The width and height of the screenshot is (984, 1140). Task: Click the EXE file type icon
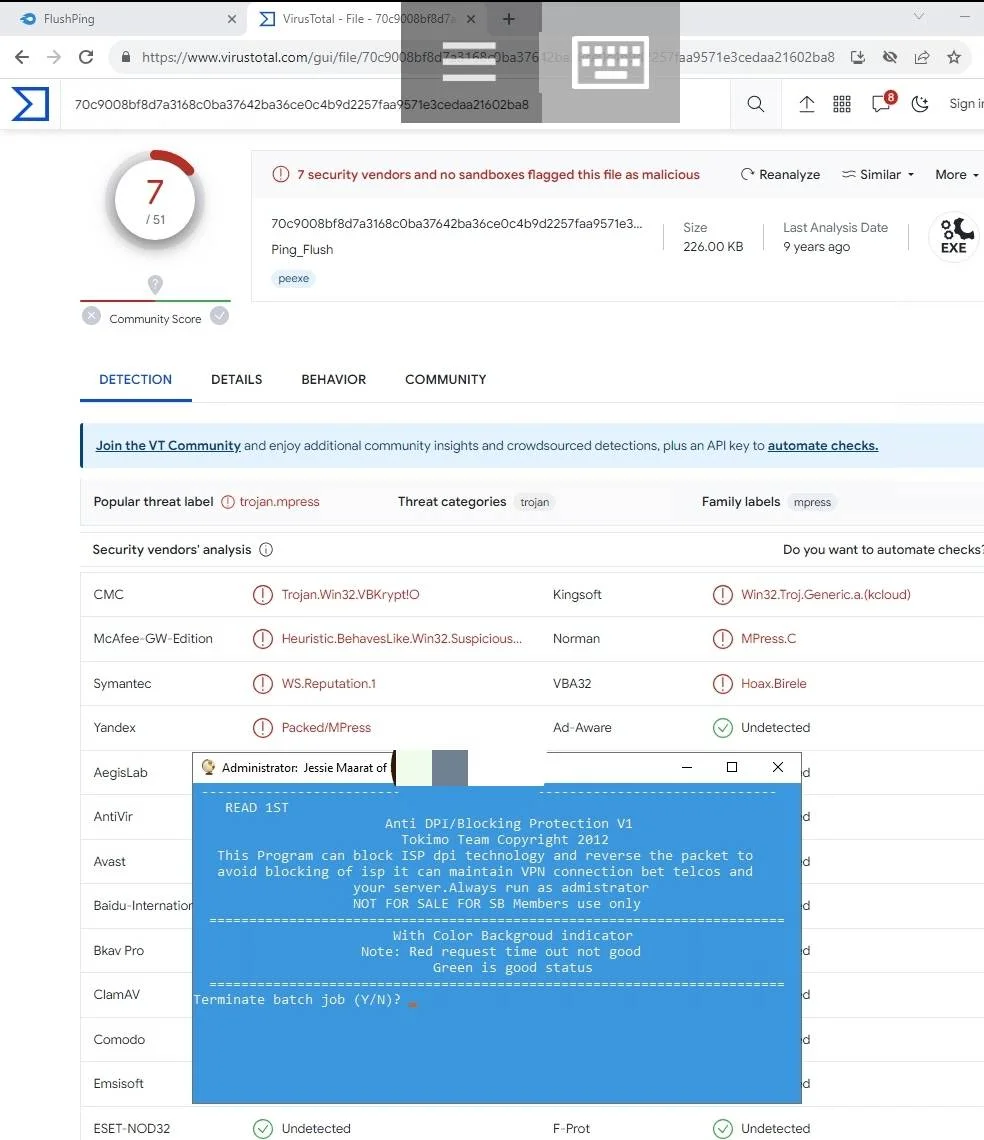953,236
